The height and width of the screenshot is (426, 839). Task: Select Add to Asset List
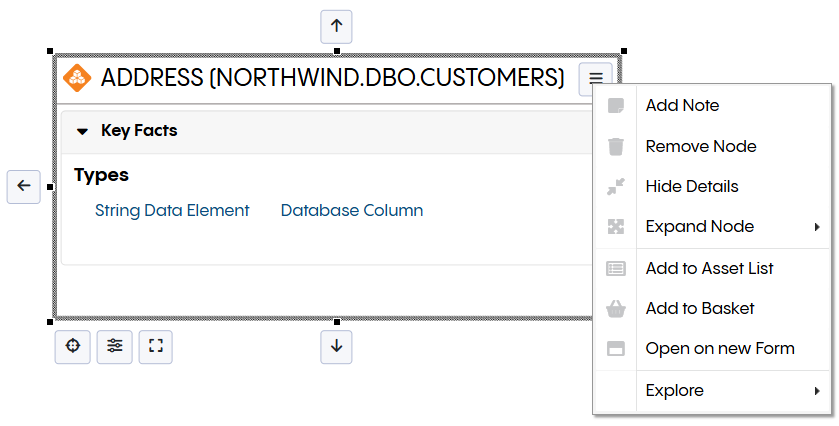[x=712, y=268]
